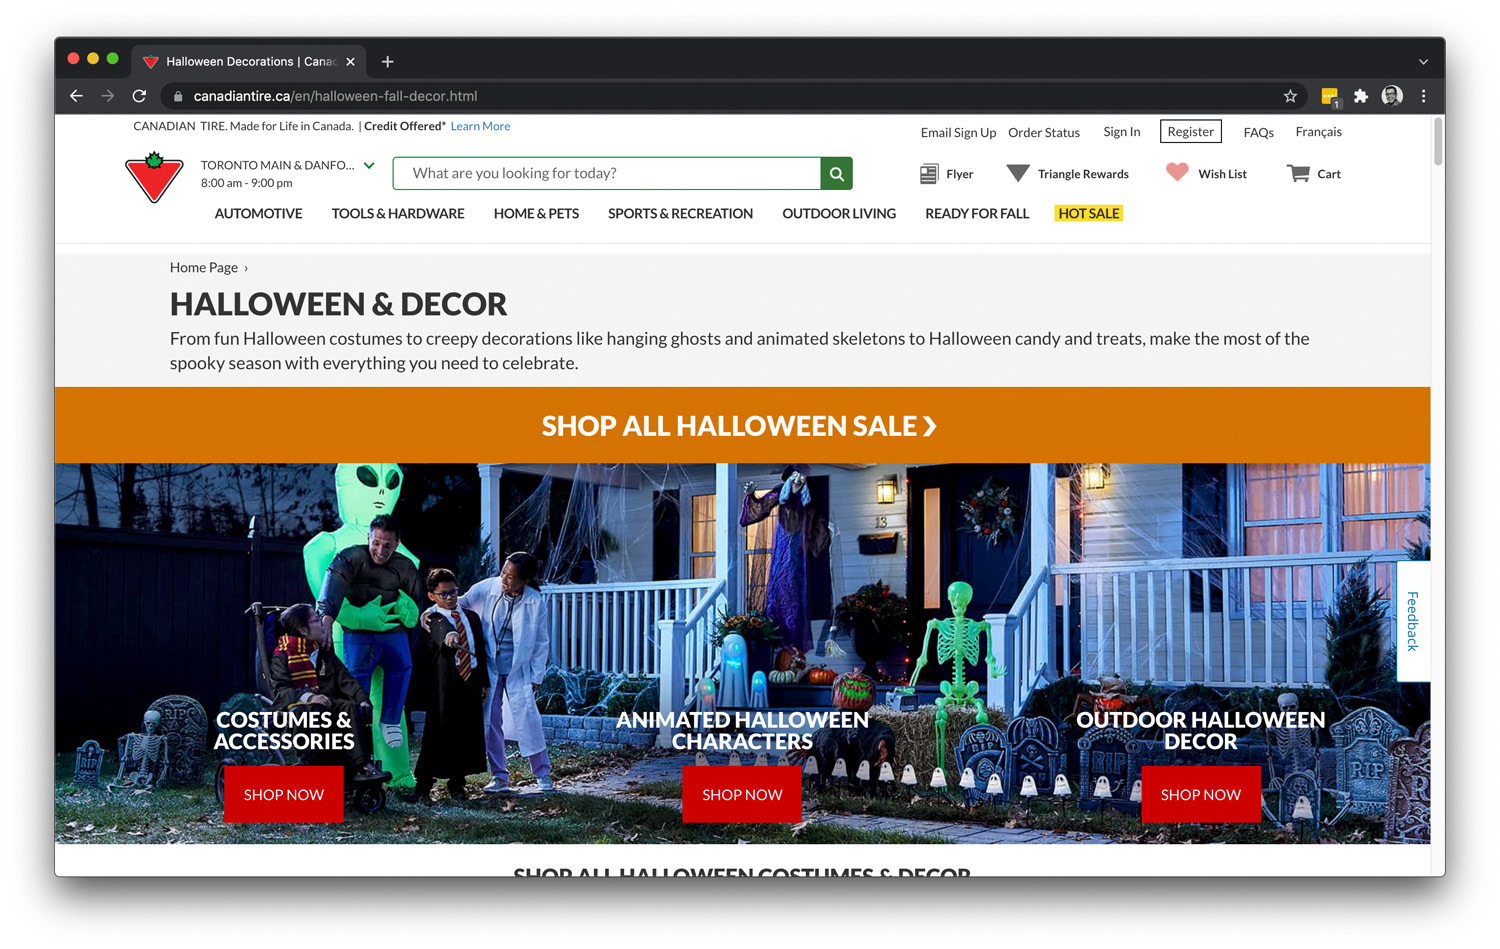Go back with browser back arrow

pyautogui.click(x=76, y=96)
